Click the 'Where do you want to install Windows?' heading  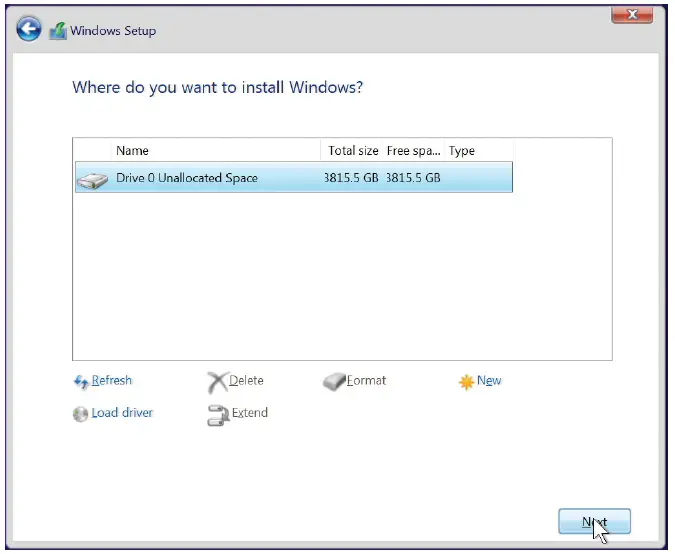217,87
